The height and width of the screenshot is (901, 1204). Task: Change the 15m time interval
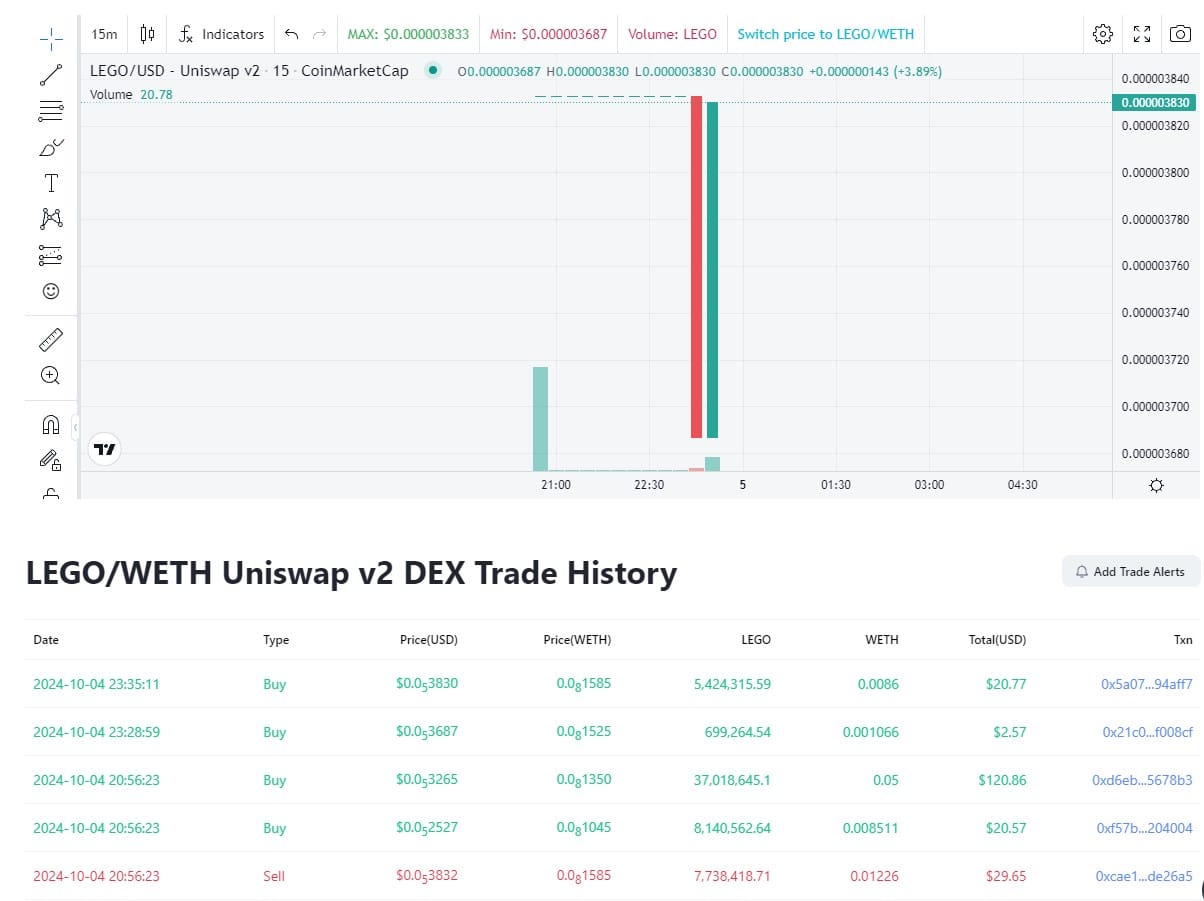104,34
